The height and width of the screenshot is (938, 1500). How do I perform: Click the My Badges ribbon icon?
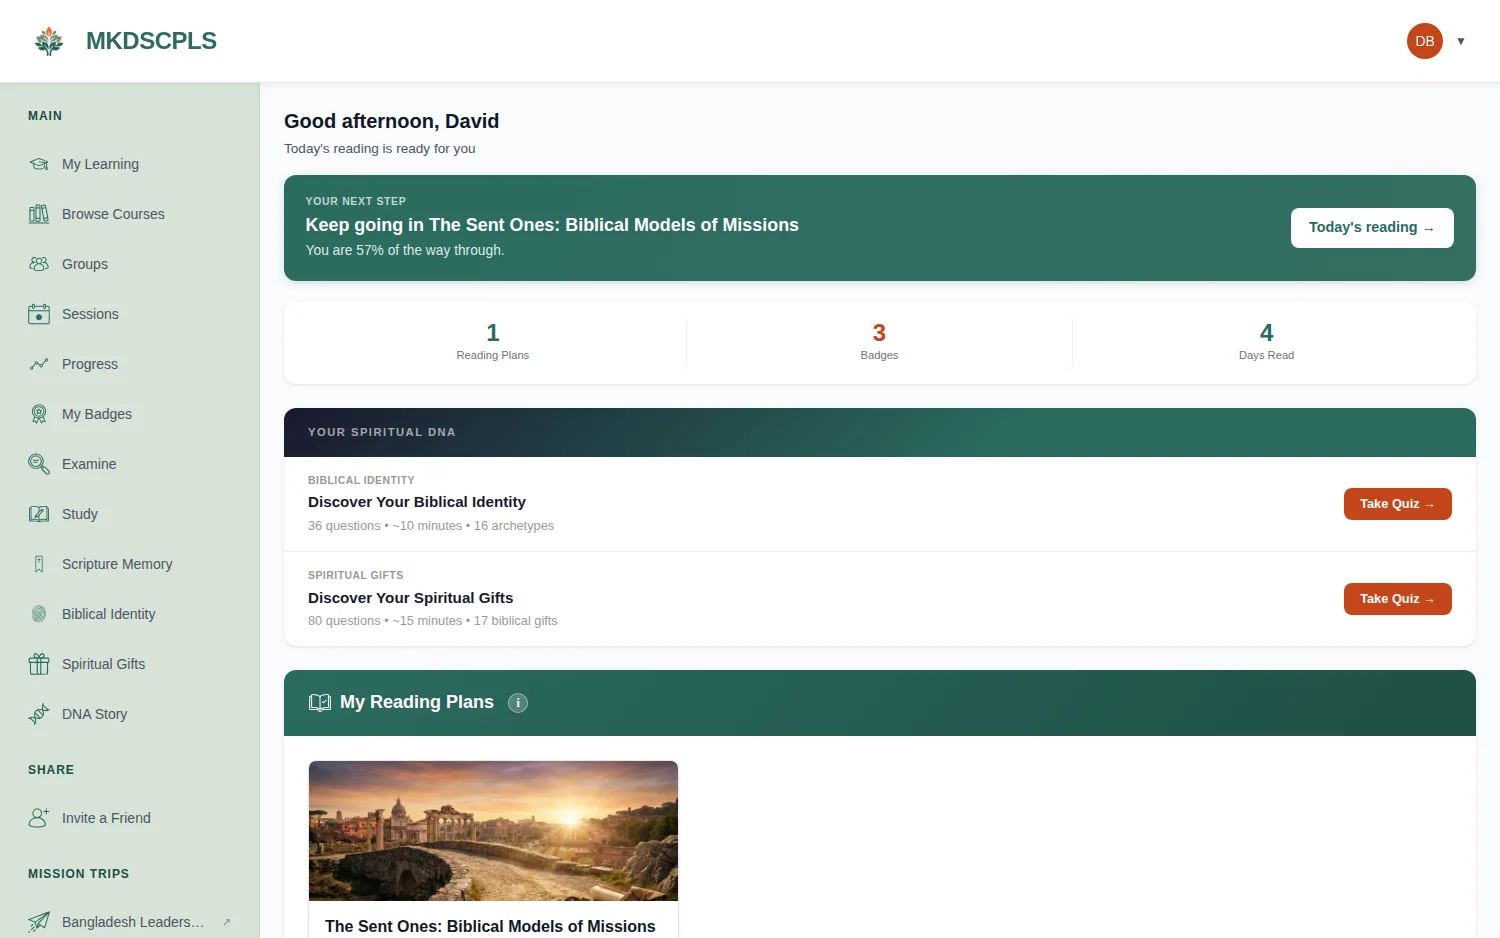point(39,414)
